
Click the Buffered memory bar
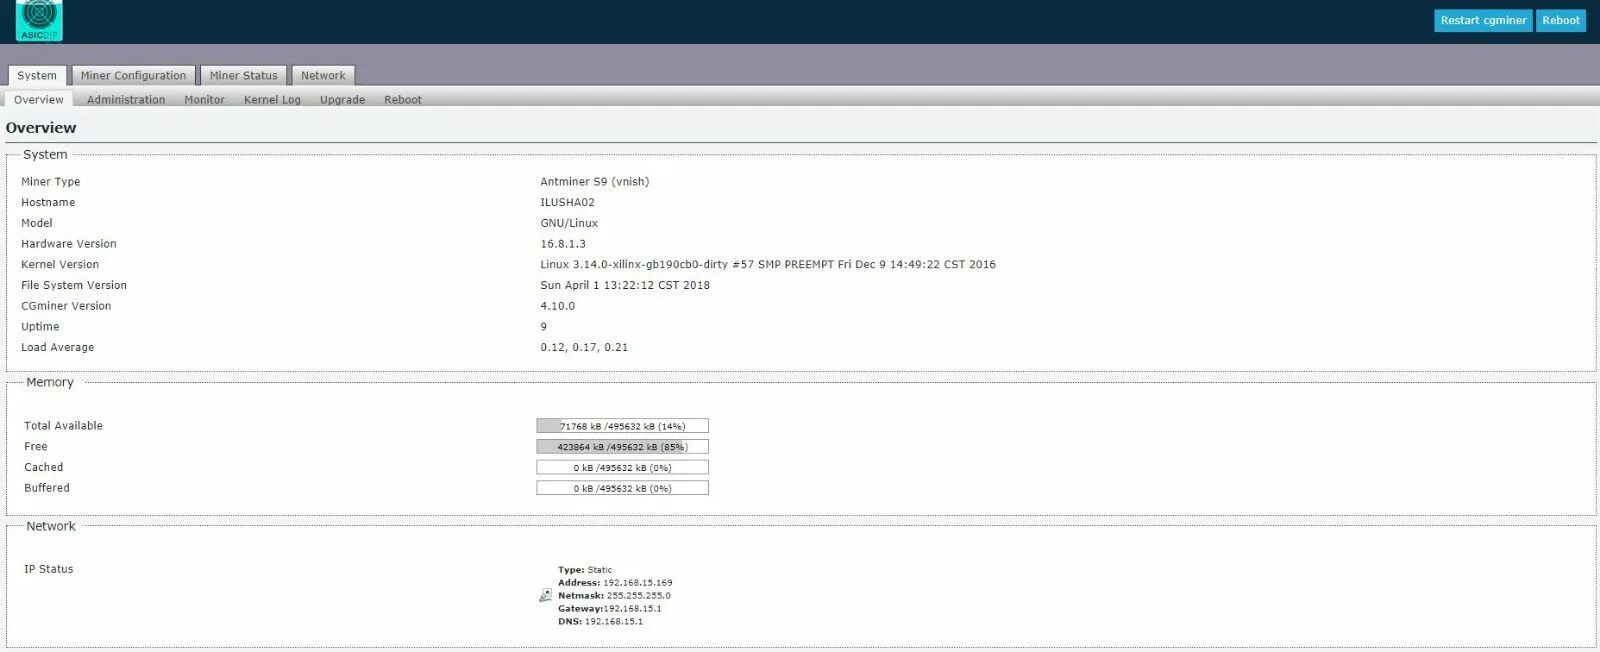click(x=622, y=488)
